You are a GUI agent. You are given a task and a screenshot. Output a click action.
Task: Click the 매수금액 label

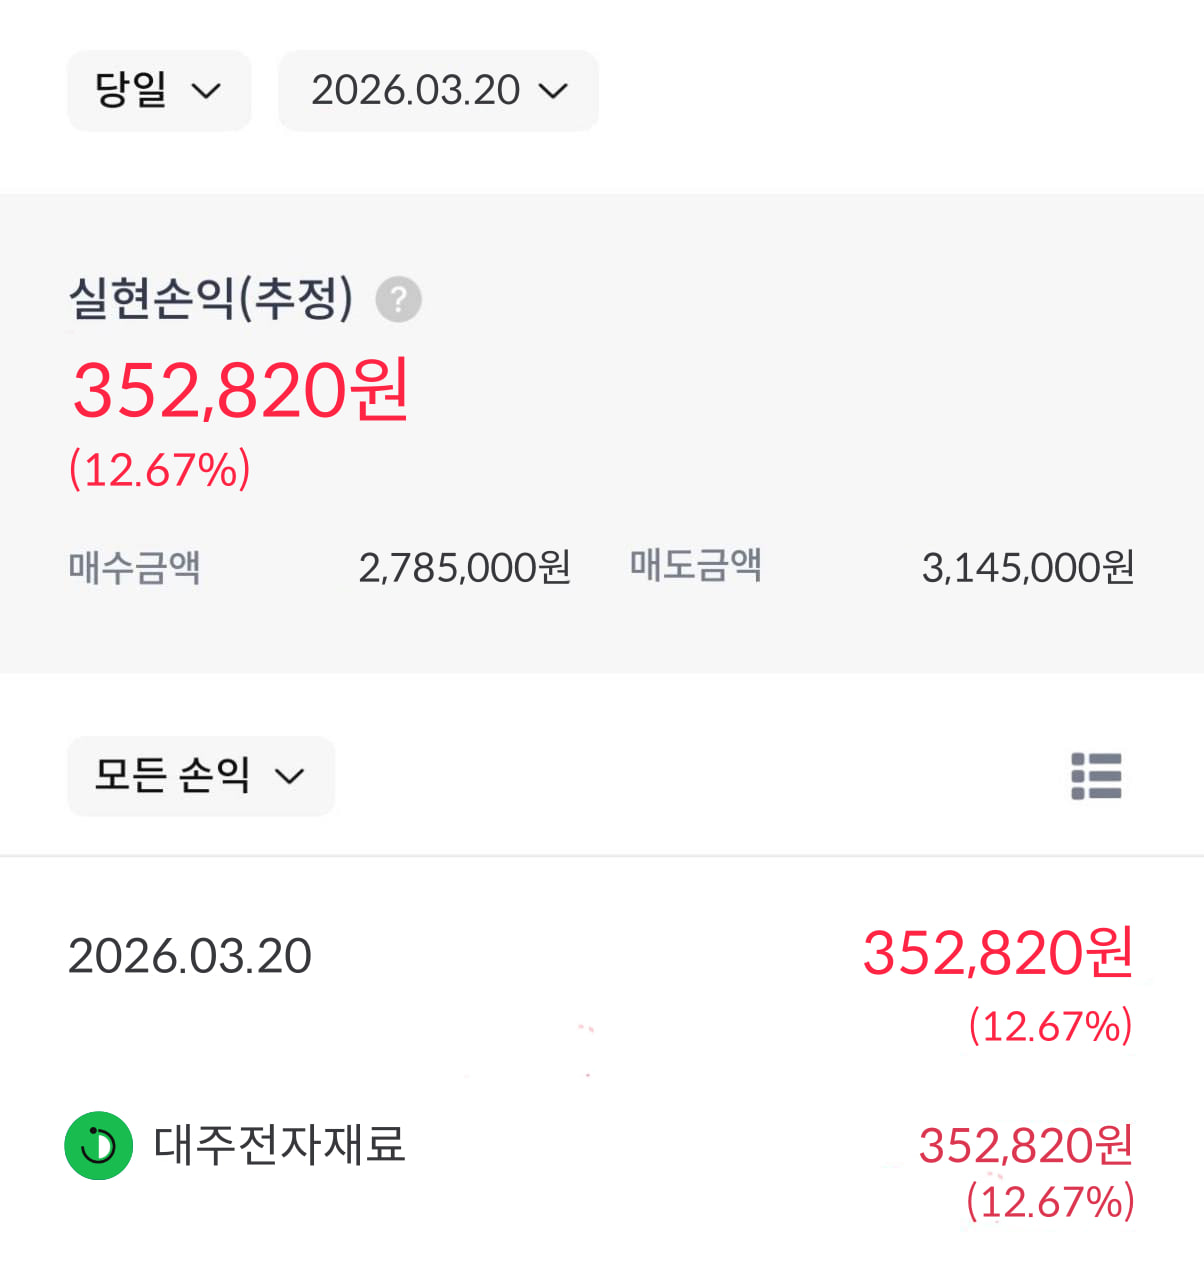click(135, 567)
